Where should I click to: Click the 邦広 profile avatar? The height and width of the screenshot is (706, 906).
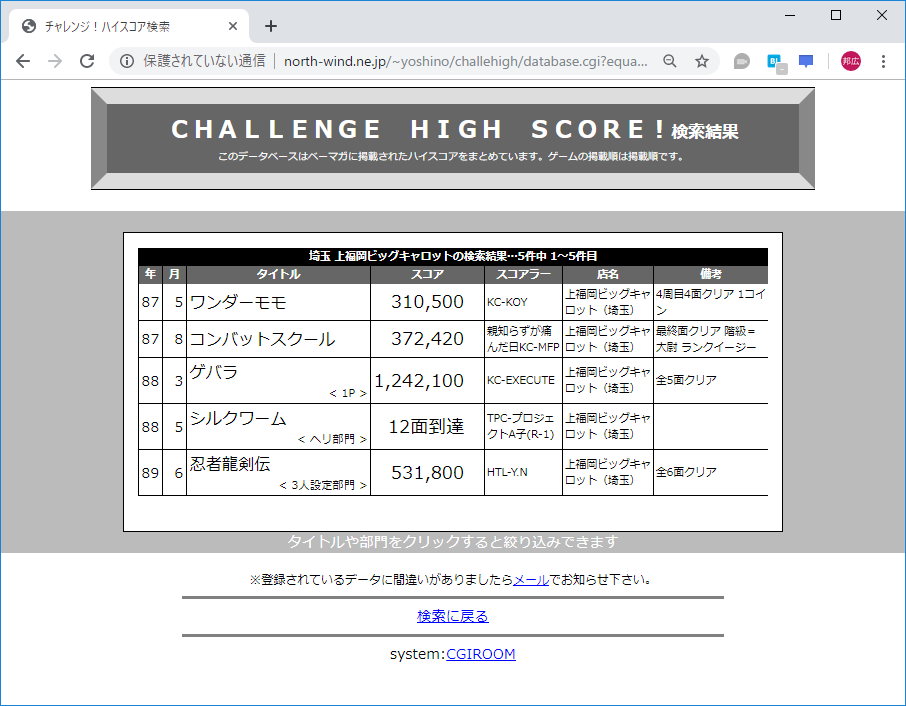tap(851, 61)
